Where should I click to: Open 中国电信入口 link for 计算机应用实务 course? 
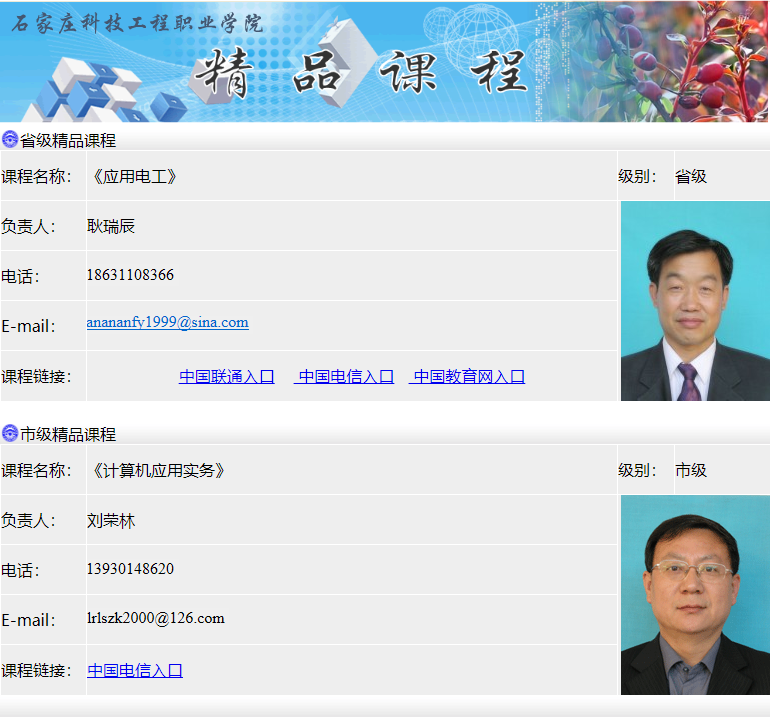pyautogui.click(x=135, y=670)
